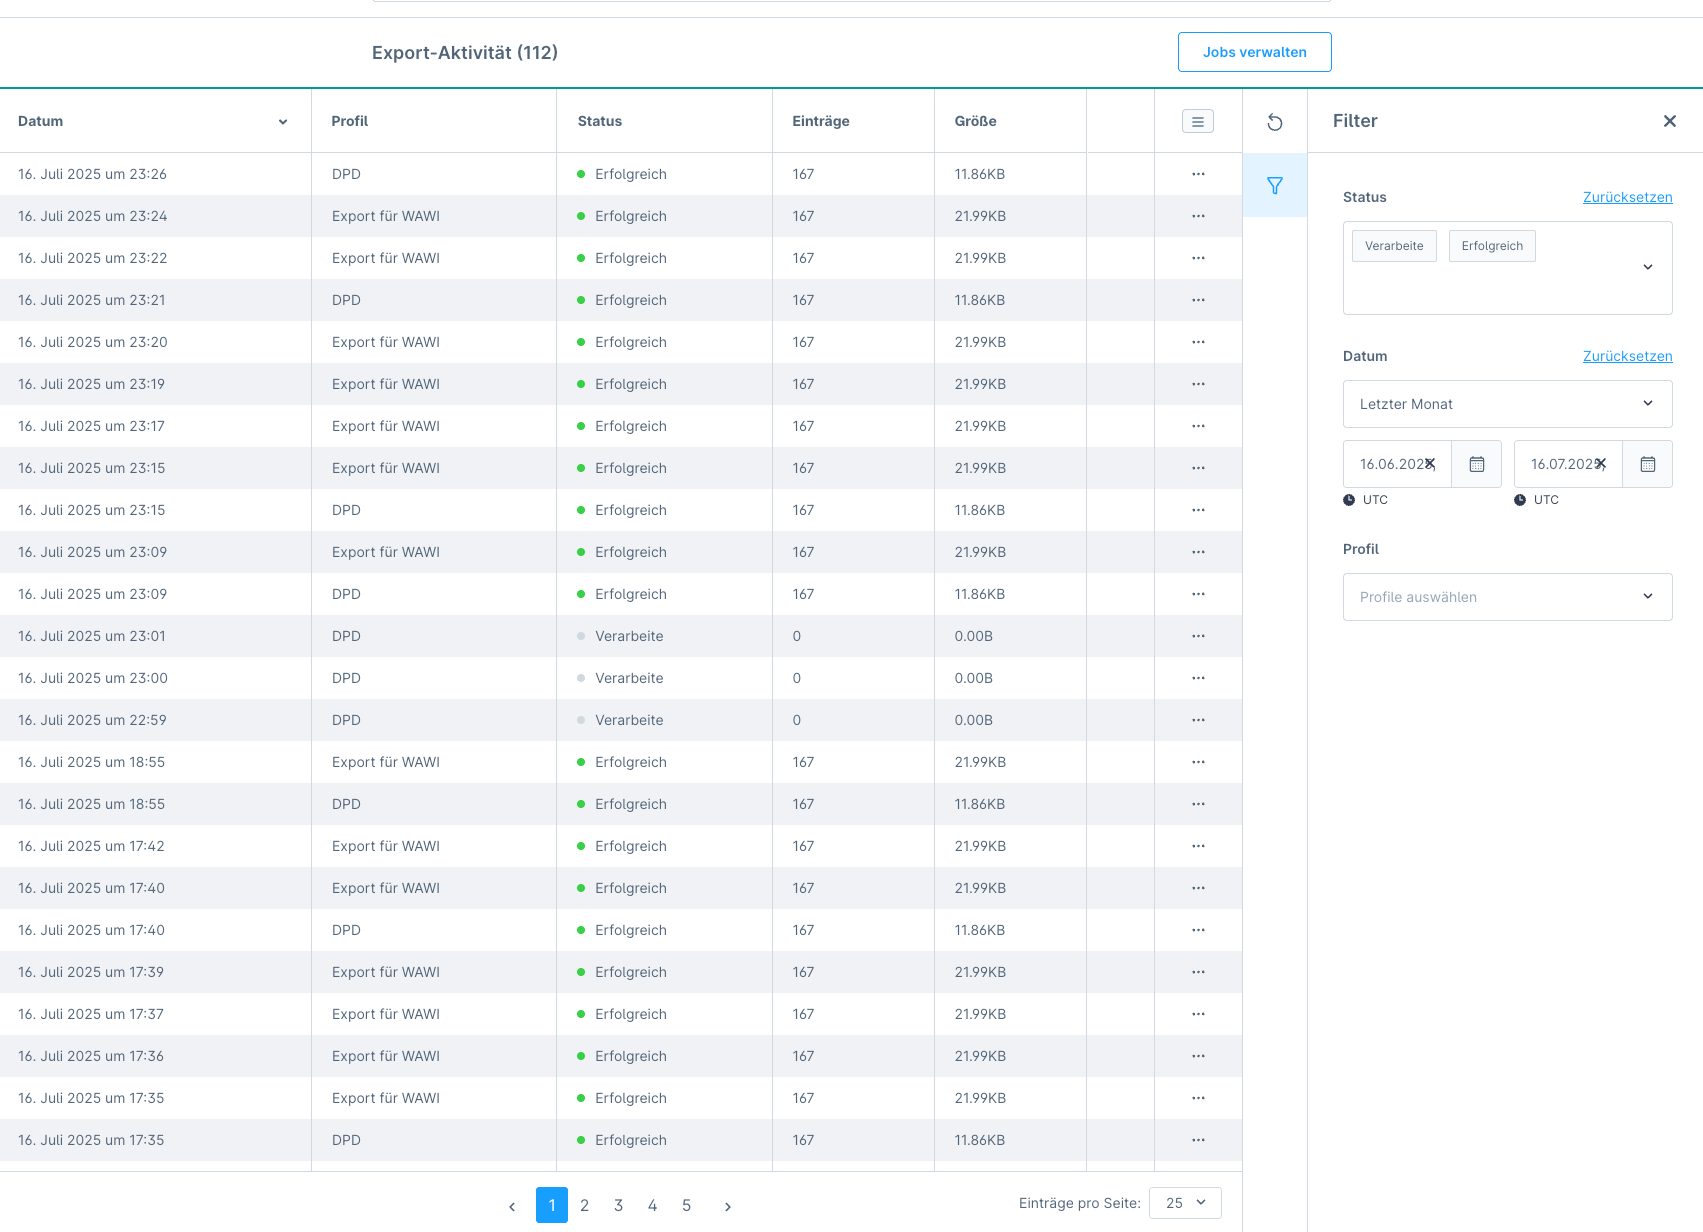
Task: Expand the Status filter dropdown
Action: coord(1647,267)
